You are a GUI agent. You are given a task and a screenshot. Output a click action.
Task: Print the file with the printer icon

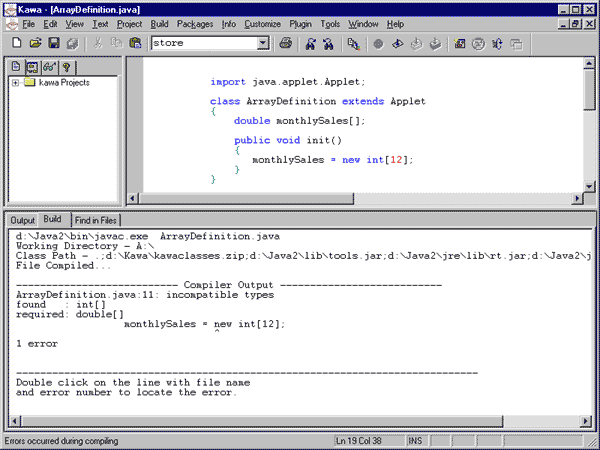pos(285,43)
